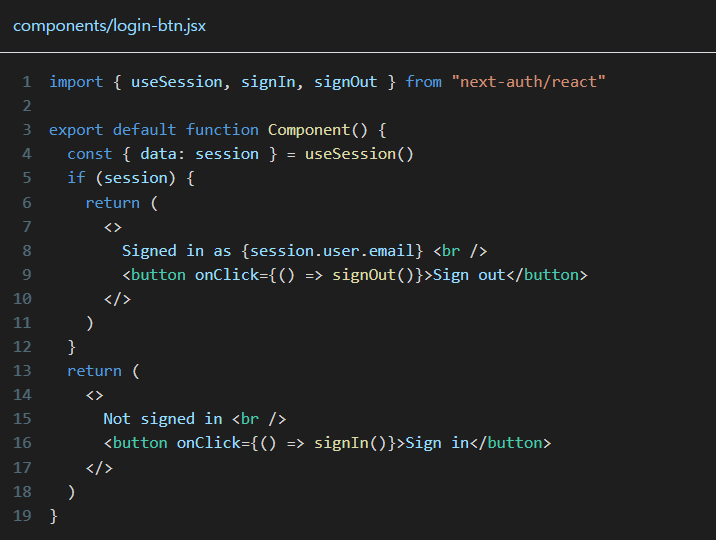Click line number 2 in the gutter
This screenshot has width=716, height=540.
(26, 106)
